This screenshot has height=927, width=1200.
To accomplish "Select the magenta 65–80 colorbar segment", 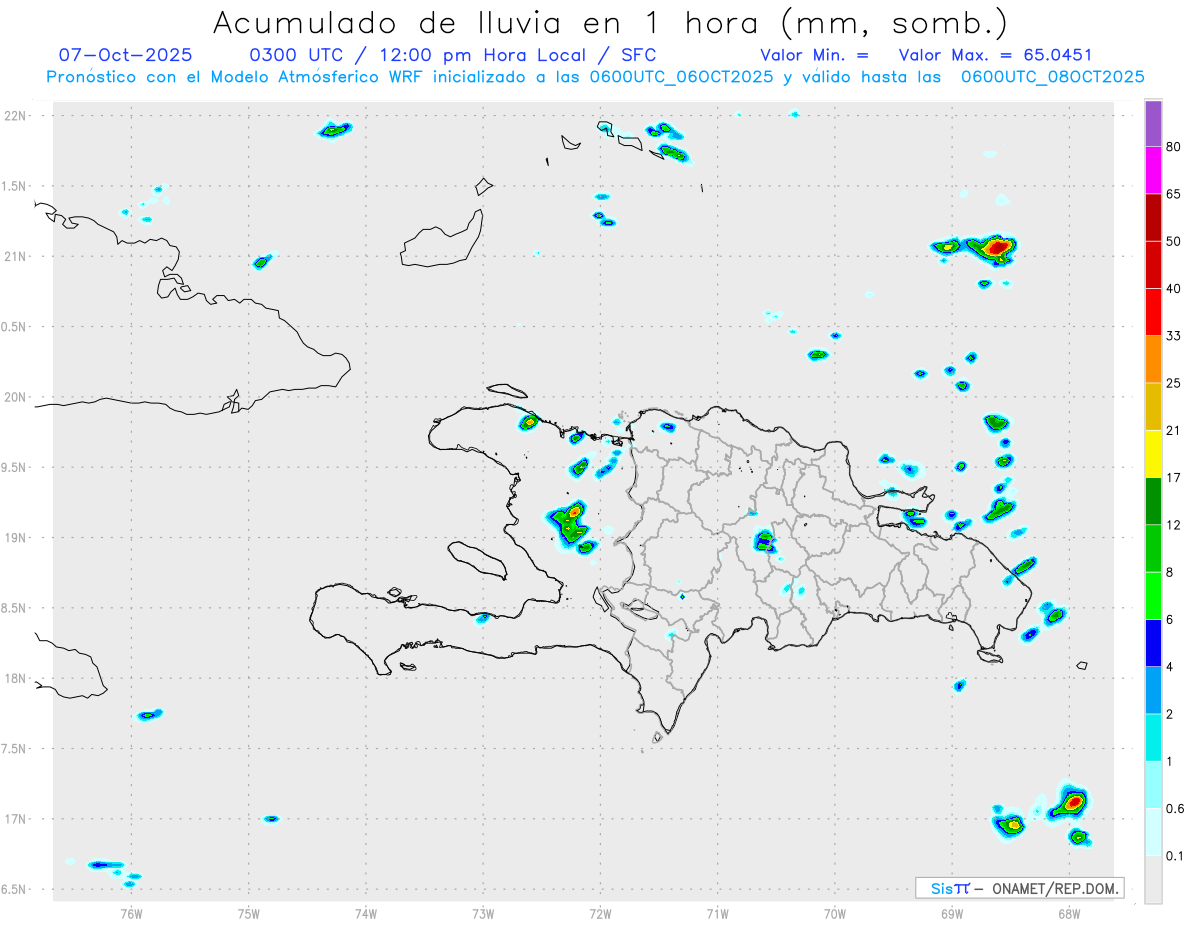I will pos(1153,171).
